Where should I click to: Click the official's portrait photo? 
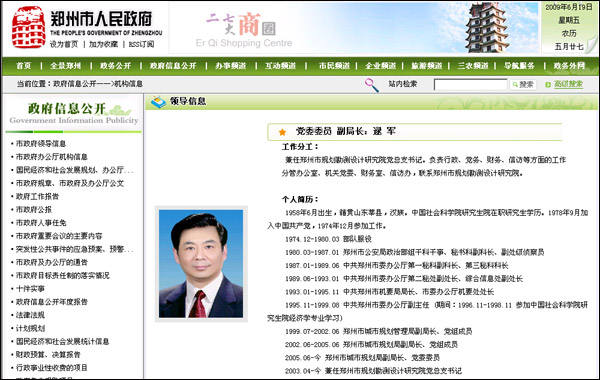(201, 264)
